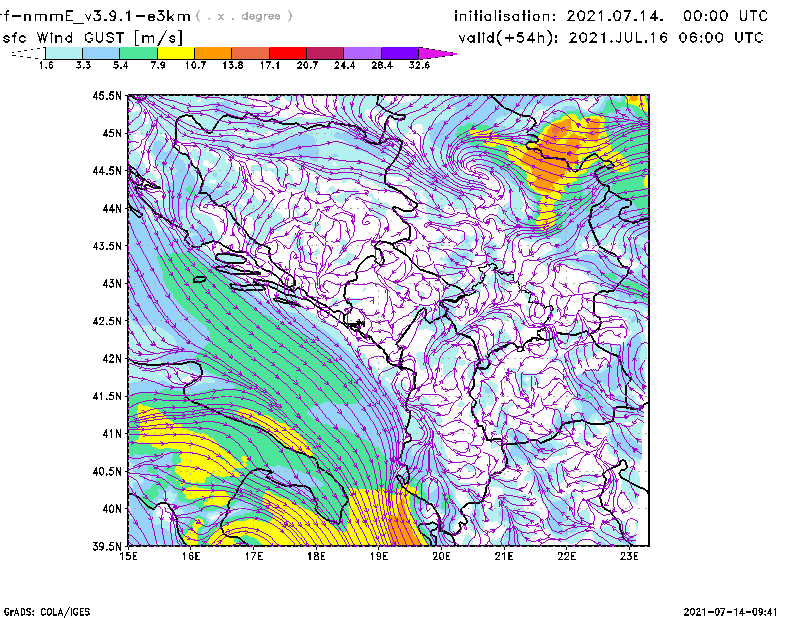This screenshot has width=800, height=618.
Task: Click the lavender 24.4–28.4 legend swatch
Action: [362, 53]
